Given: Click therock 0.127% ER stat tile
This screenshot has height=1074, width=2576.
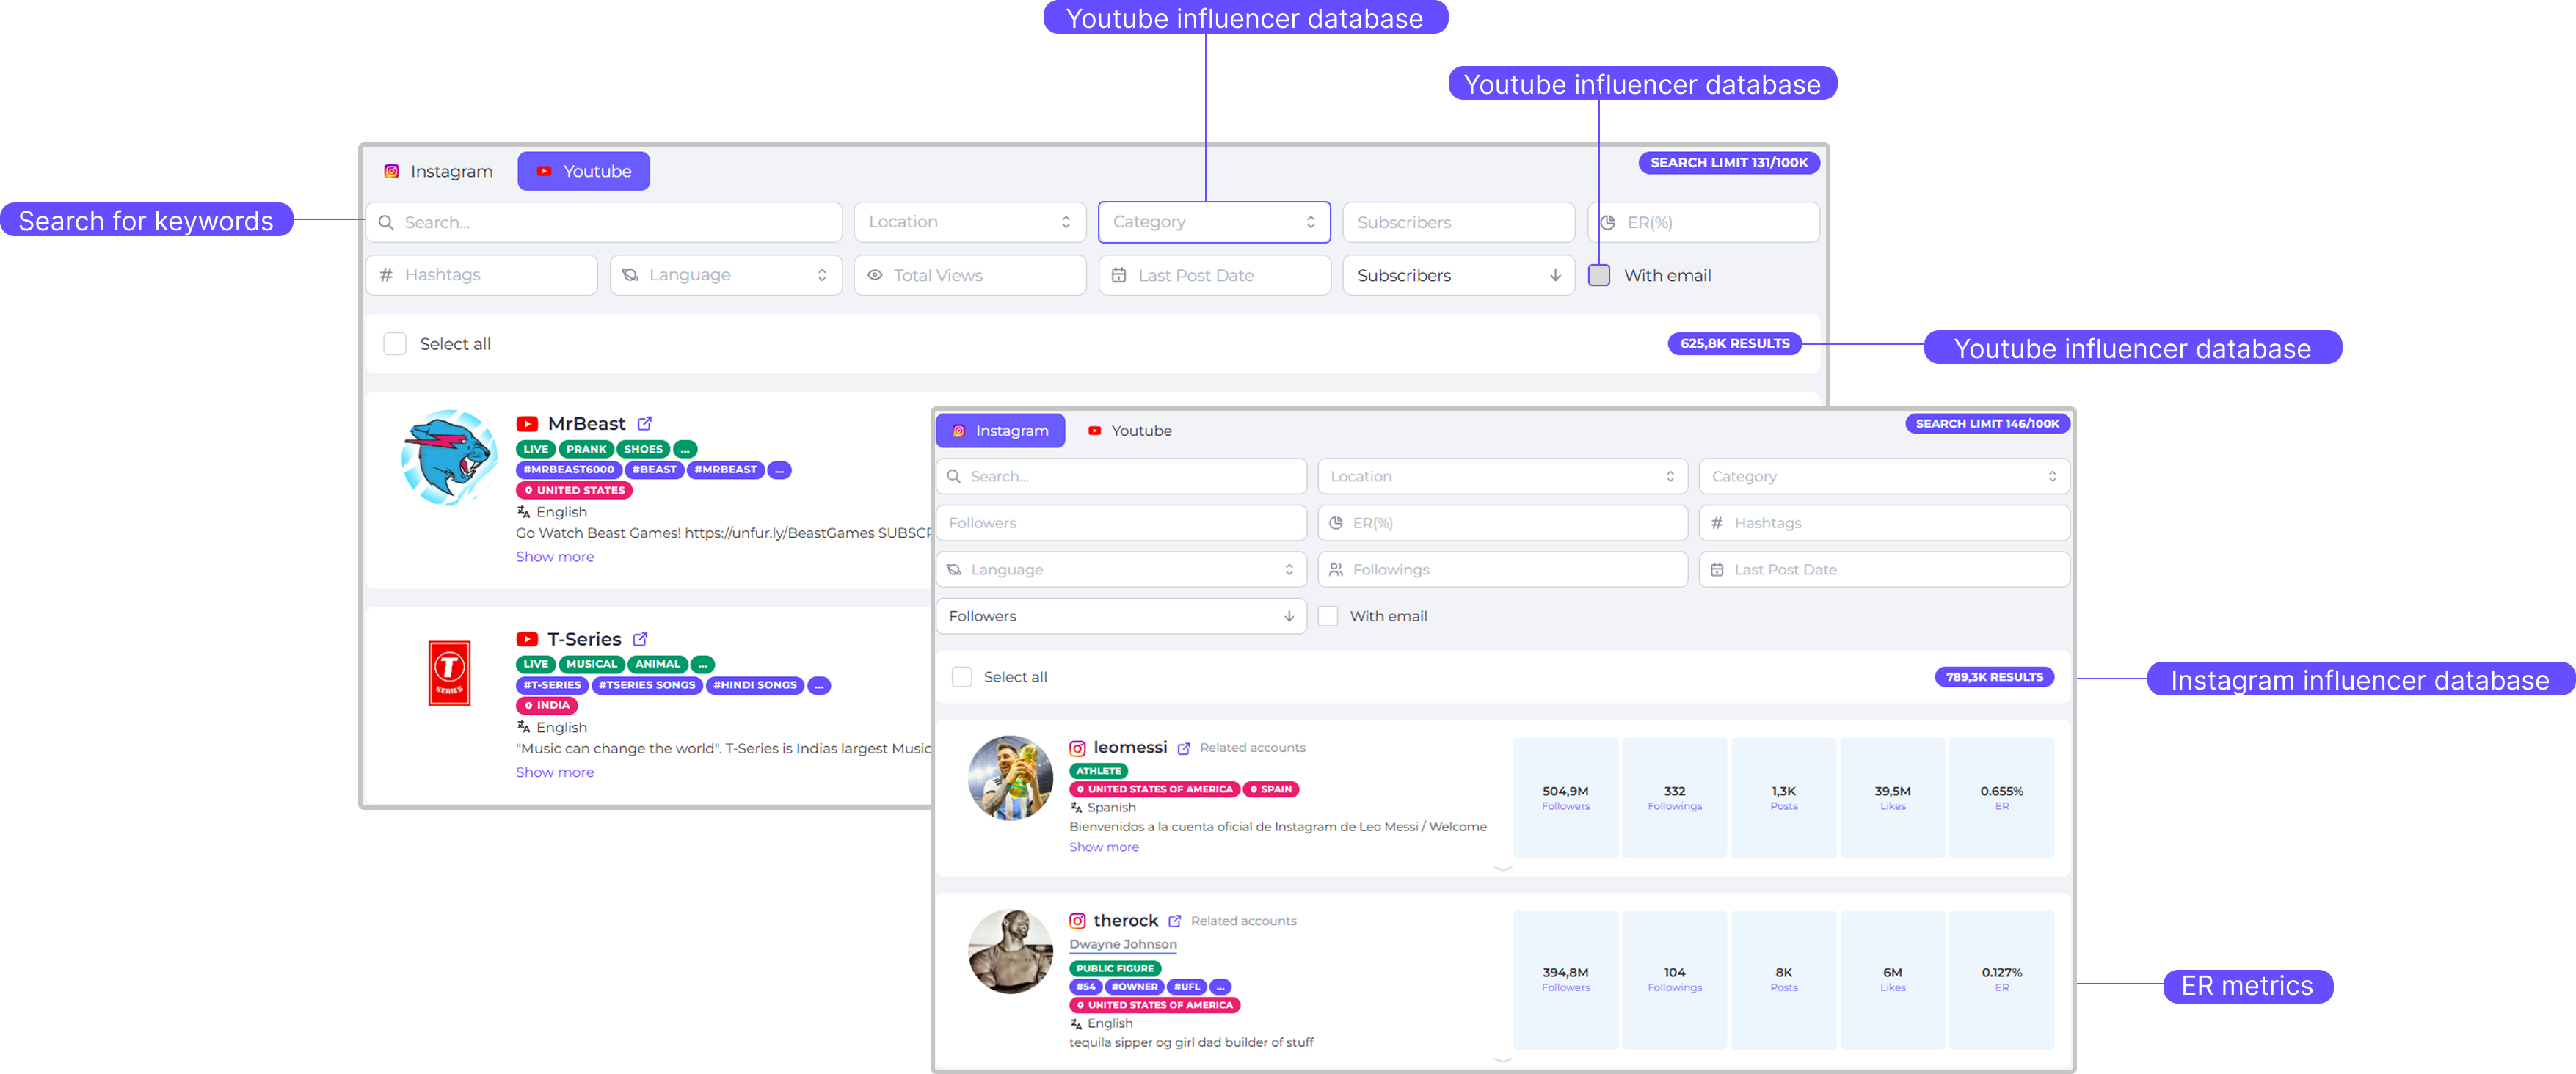Looking at the screenshot, I should pos(2002,980).
